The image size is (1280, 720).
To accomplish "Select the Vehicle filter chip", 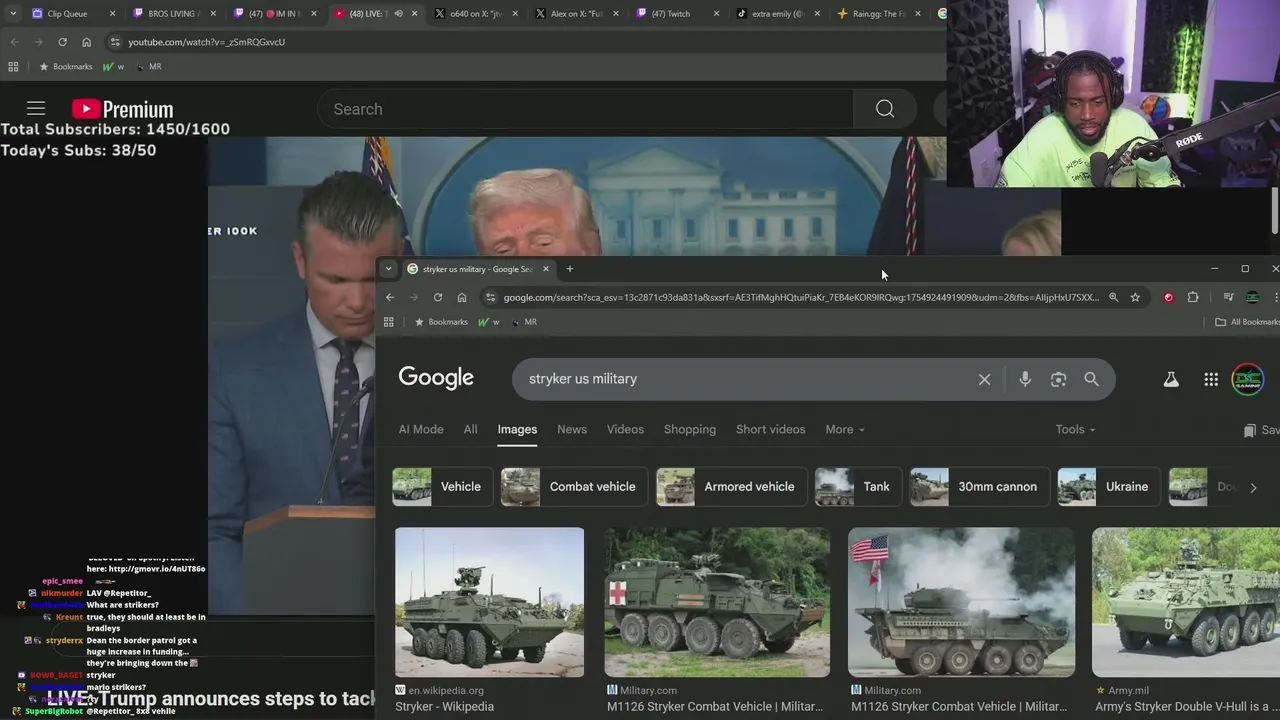I will pyautogui.click(x=443, y=487).
